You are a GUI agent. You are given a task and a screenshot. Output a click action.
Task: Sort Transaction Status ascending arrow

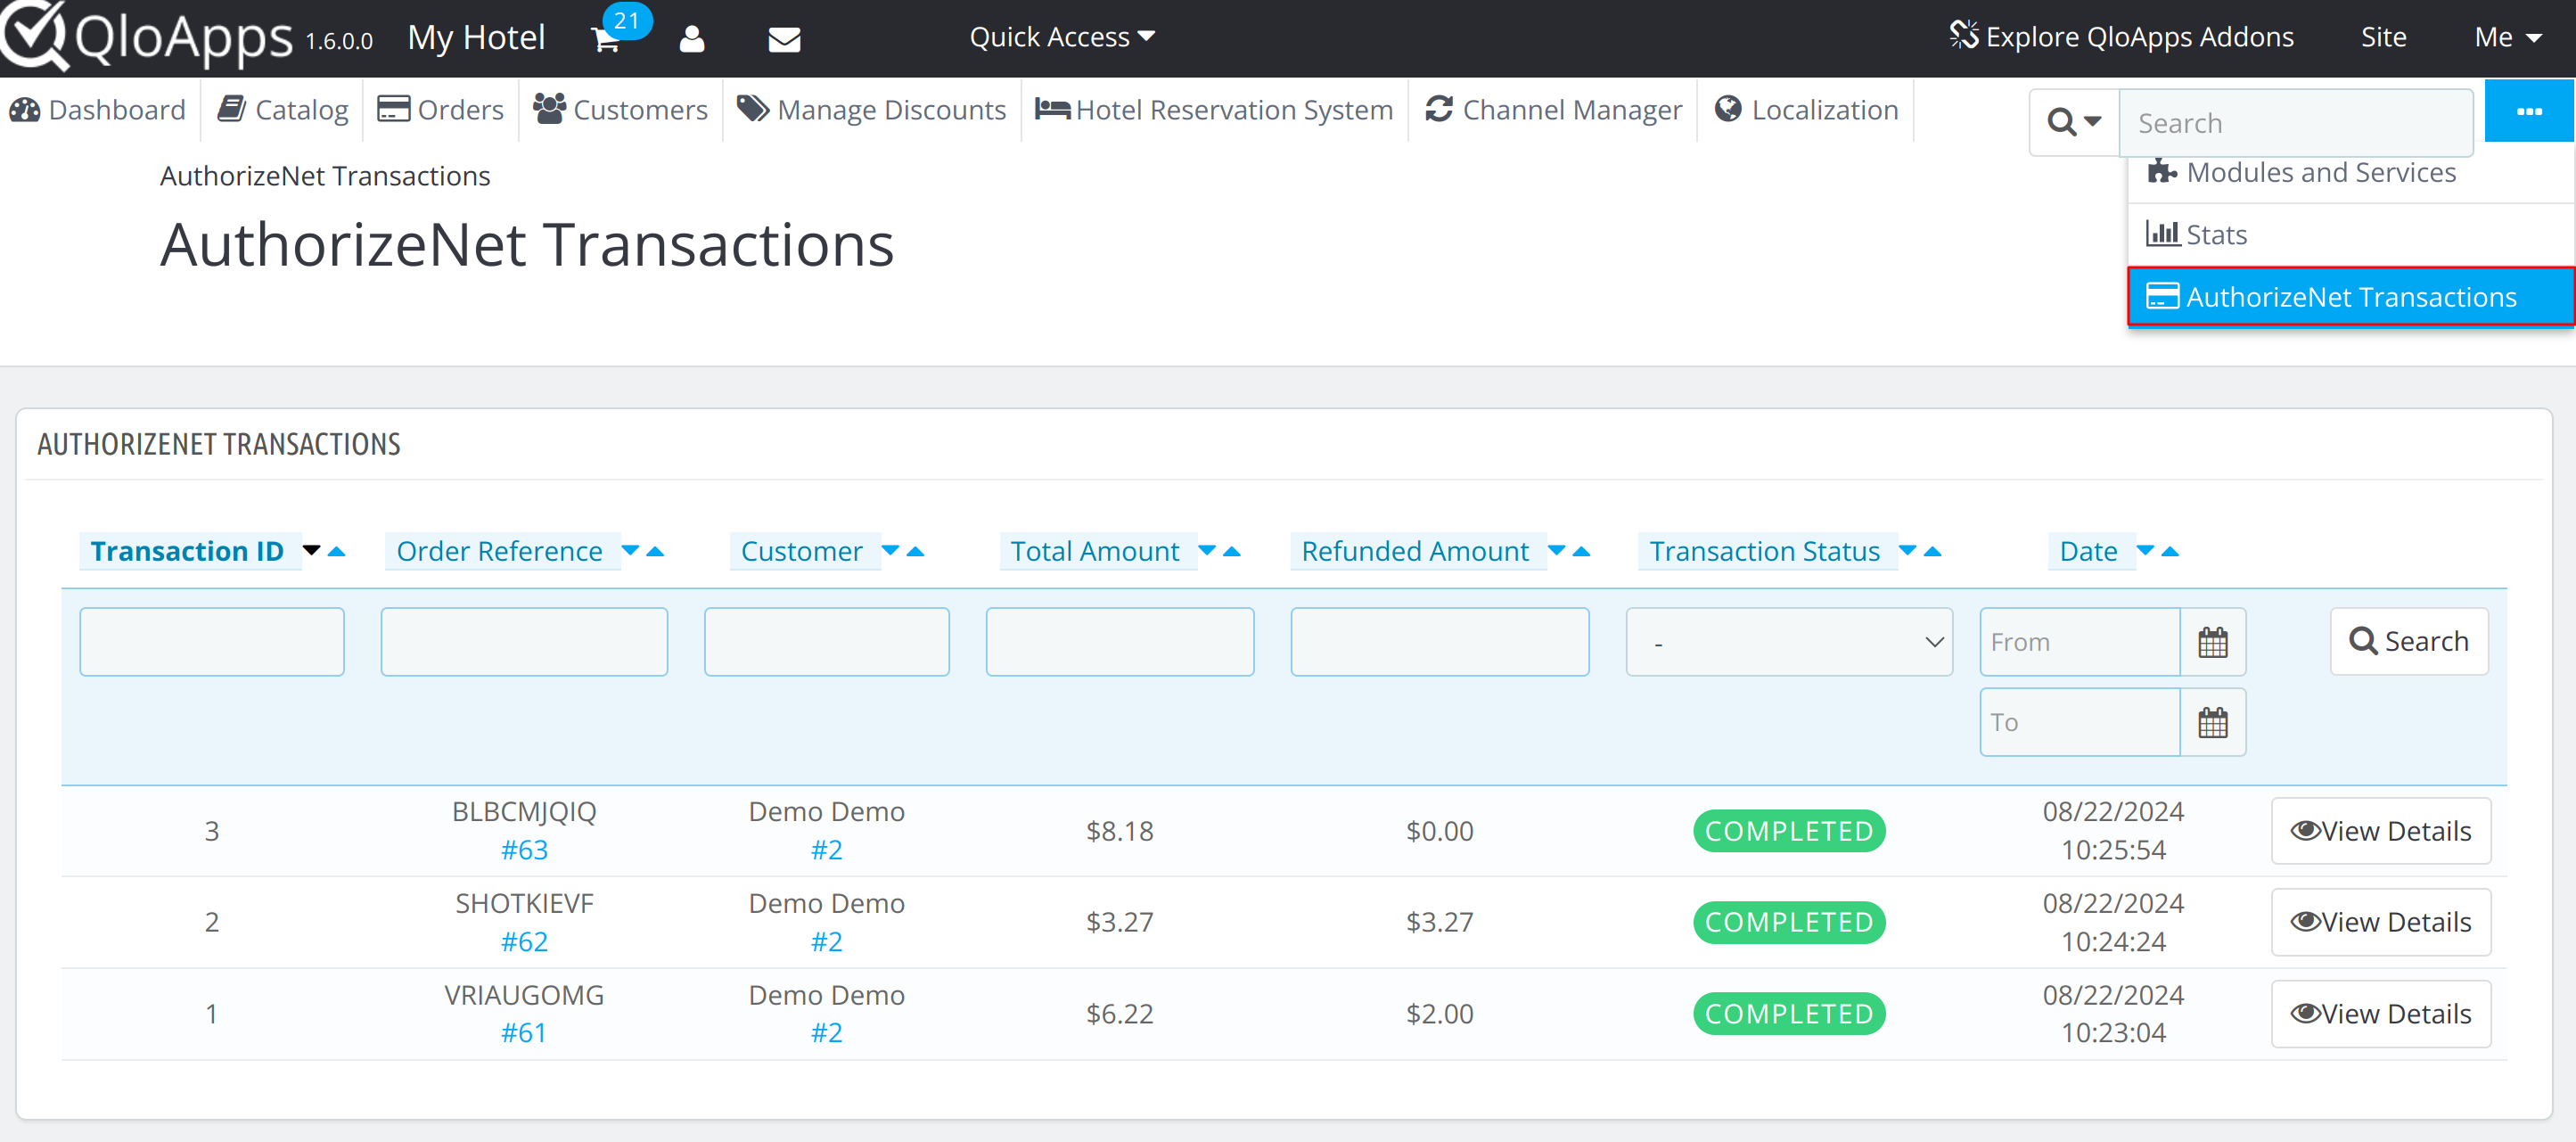coord(1933,551)
